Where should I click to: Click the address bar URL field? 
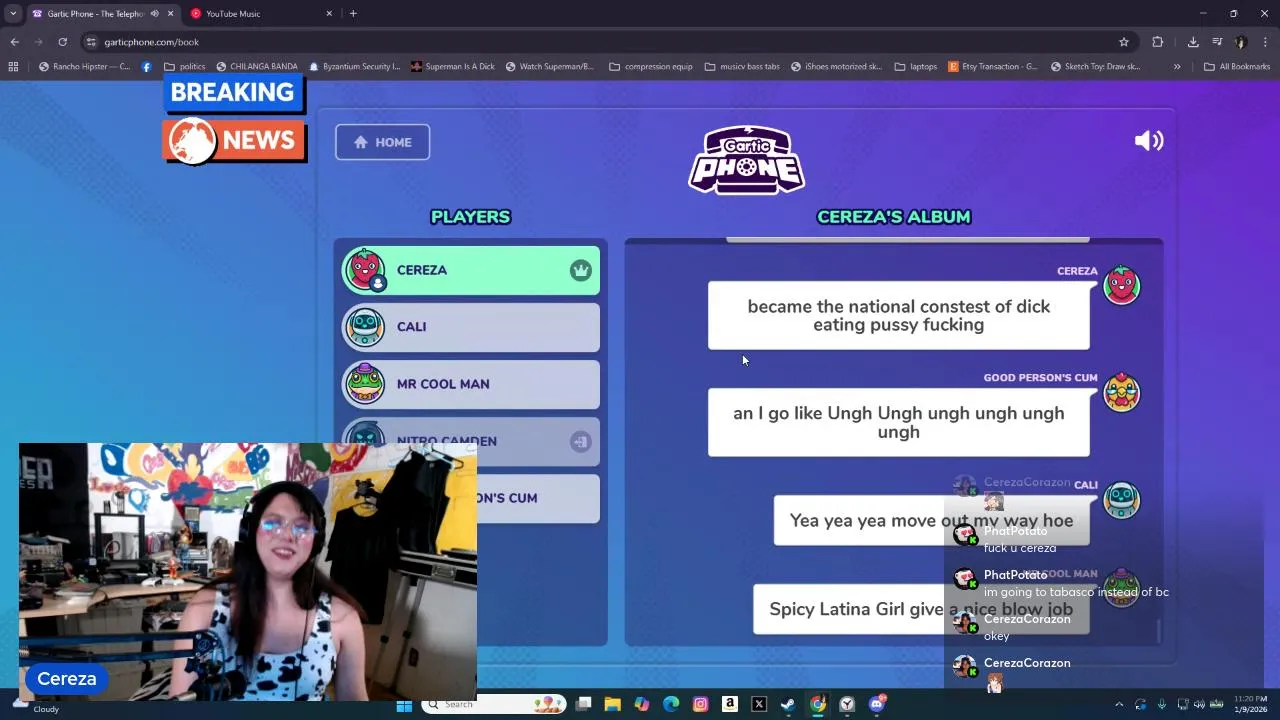pyautogui.click(x=600, y=42)
